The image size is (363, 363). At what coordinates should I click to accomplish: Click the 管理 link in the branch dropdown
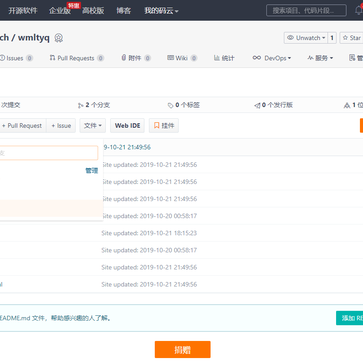coord(92,171)
